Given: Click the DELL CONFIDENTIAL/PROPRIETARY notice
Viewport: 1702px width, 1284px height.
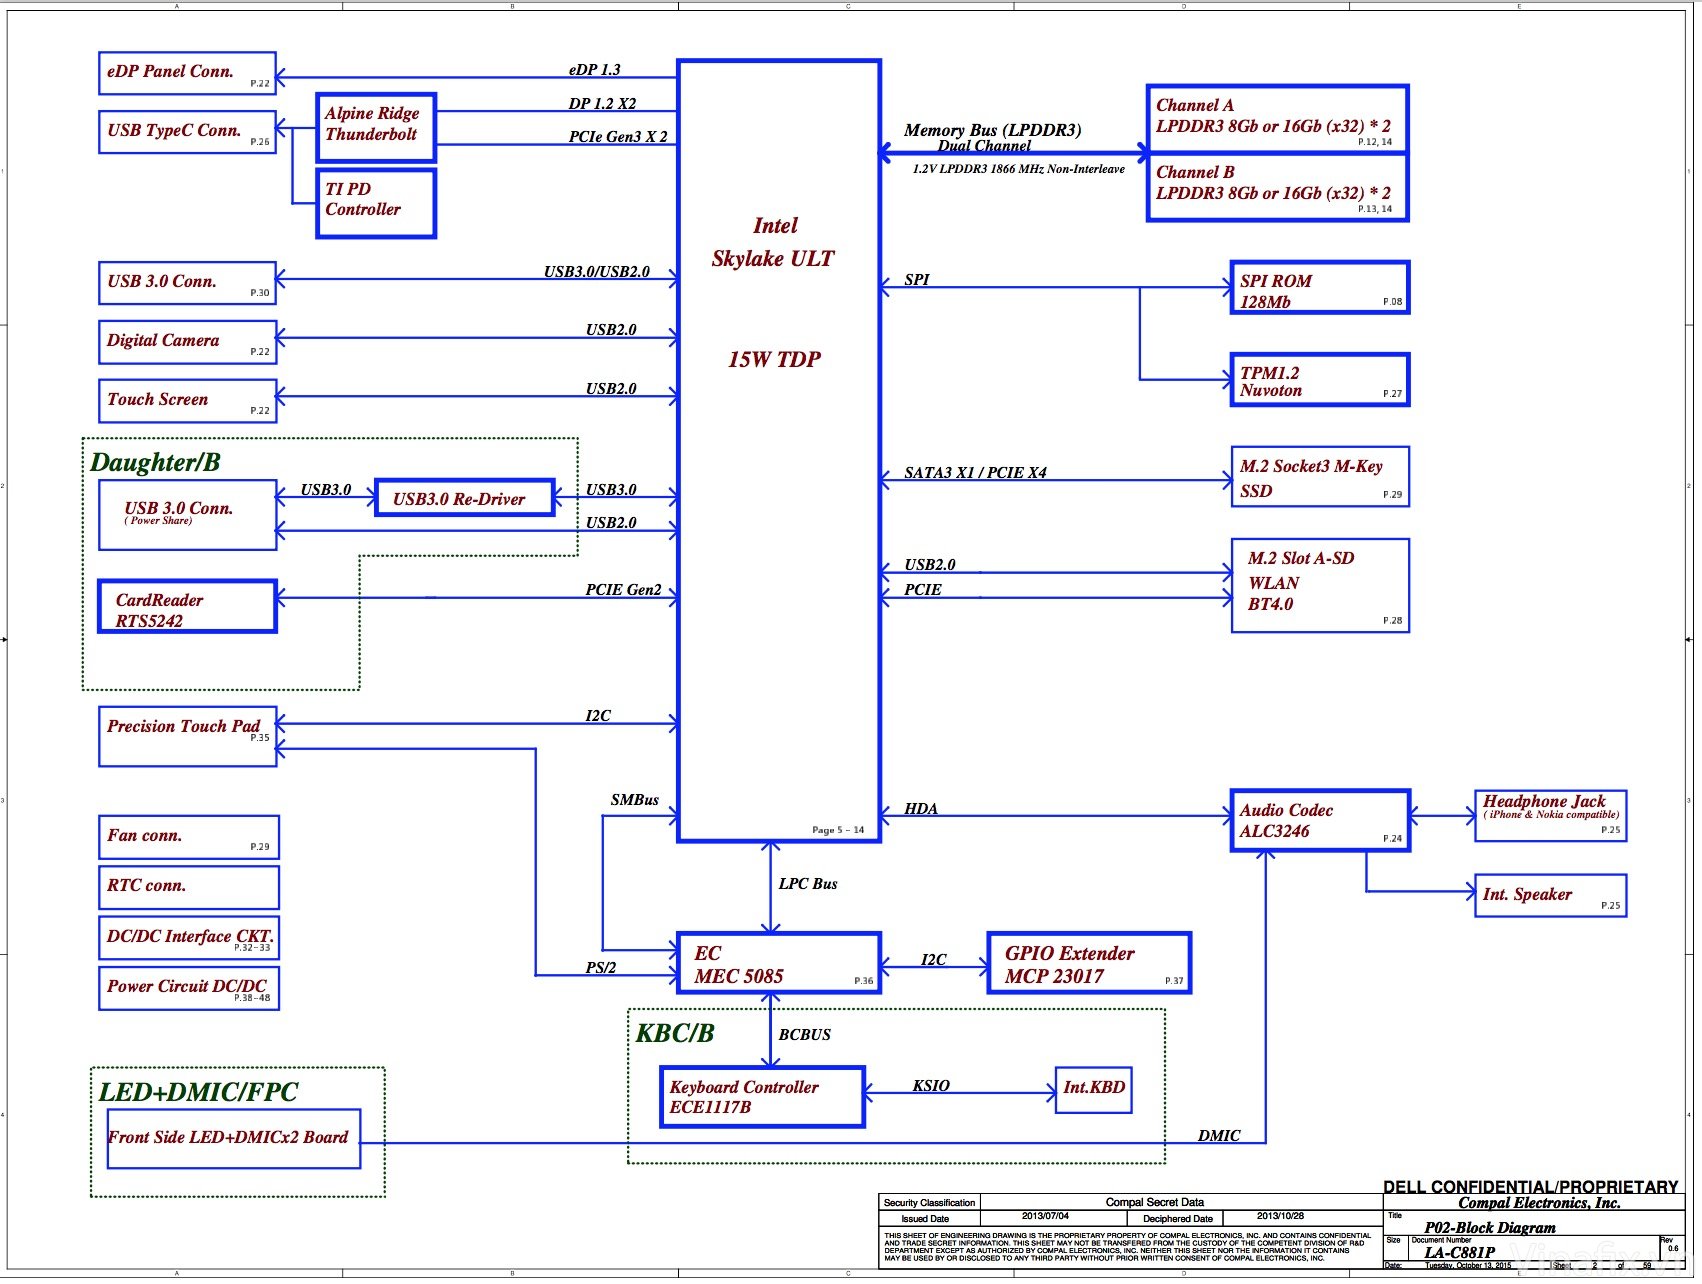Looking at the screenshot, I should point(1530,1187).
